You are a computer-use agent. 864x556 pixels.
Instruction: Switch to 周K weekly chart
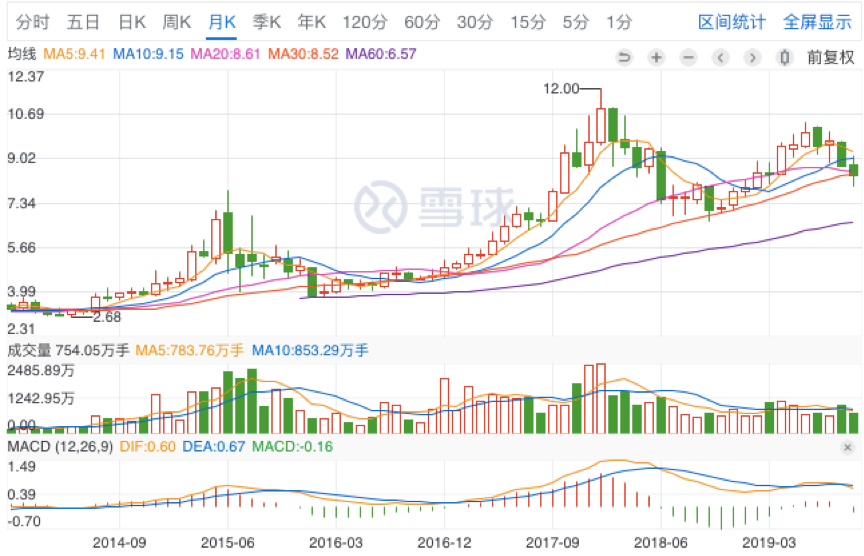pyautogui.click(x=176, y=23)
